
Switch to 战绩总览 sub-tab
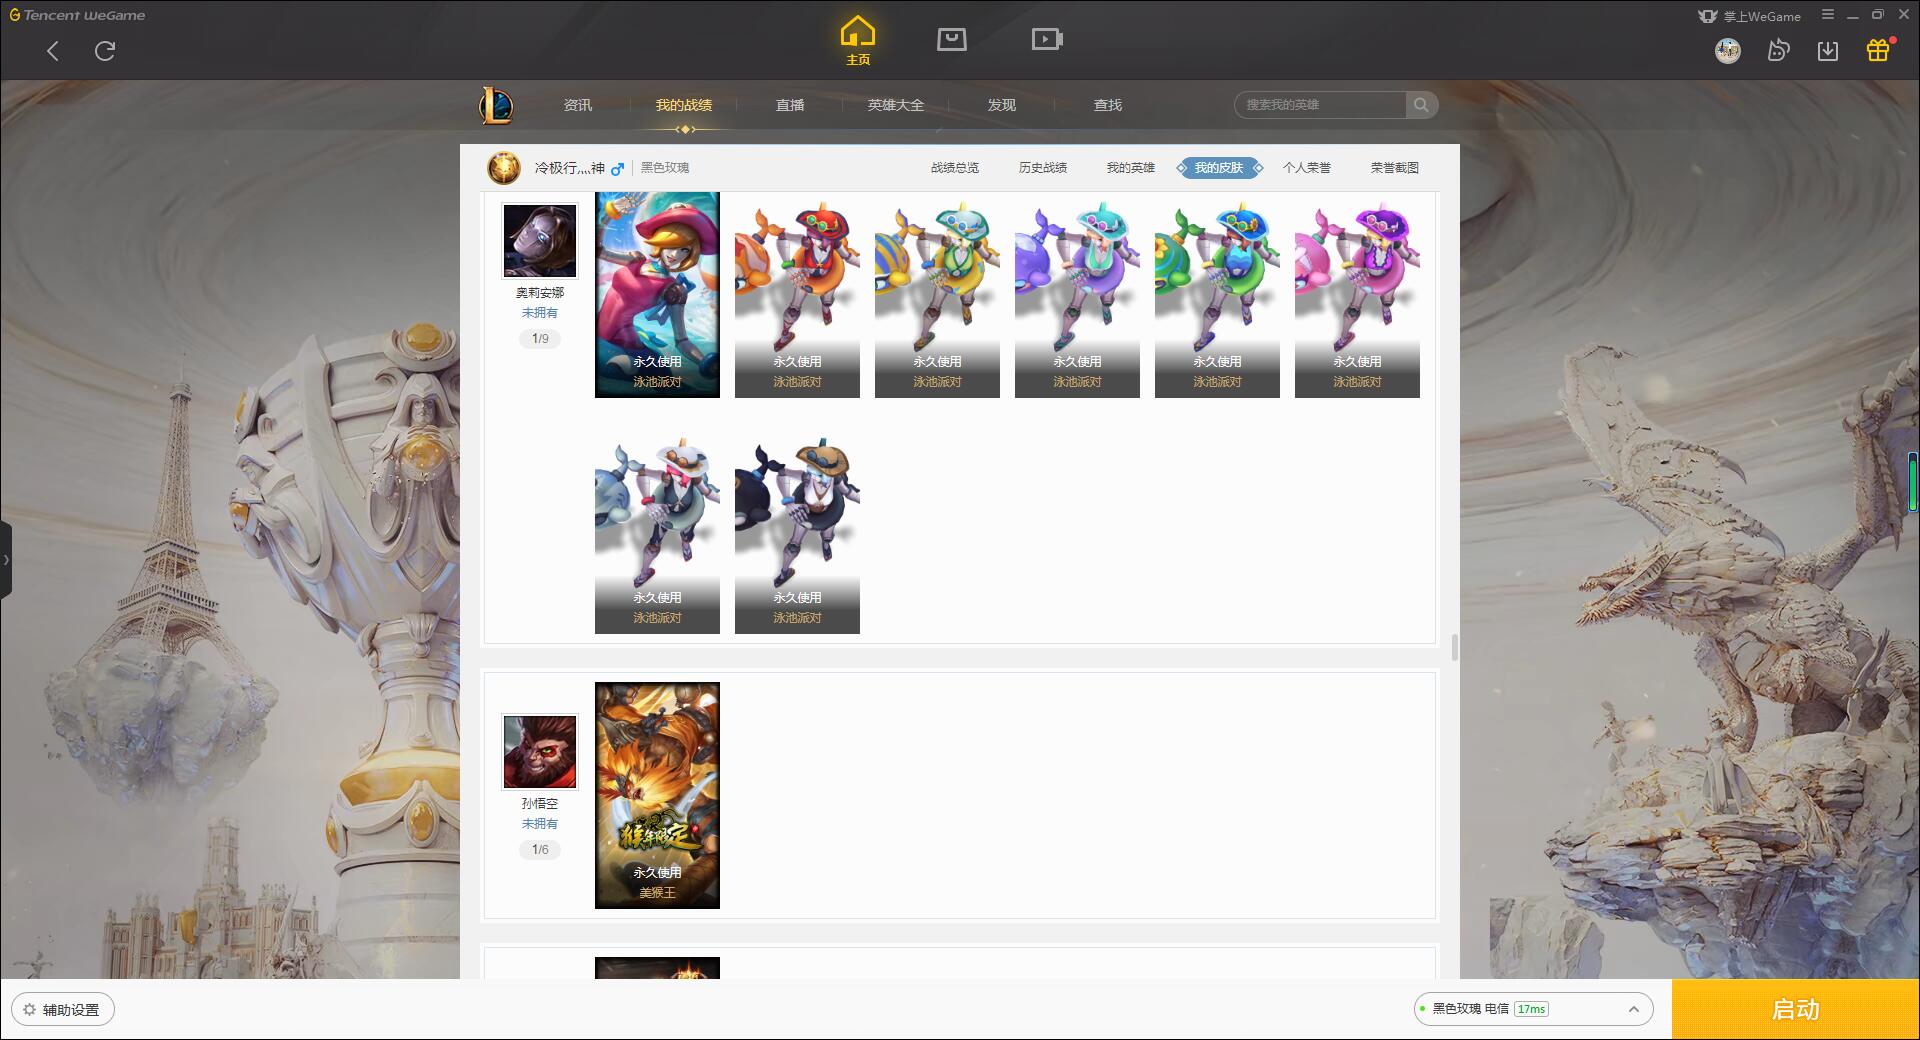point(955,168)
